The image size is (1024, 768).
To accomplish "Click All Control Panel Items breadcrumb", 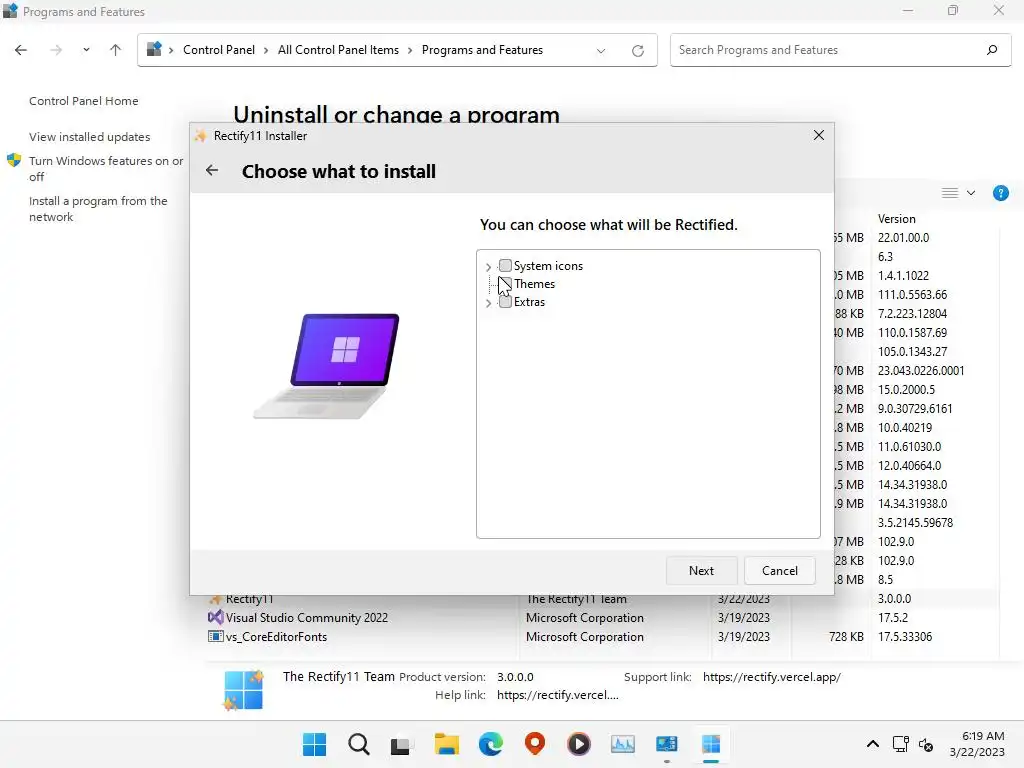I will click(x=338, y=50).
